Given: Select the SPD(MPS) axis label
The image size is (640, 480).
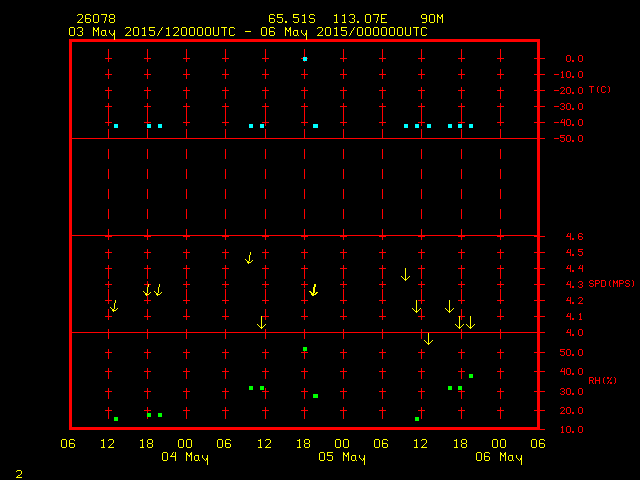Looking at the screenshot, I should pos(609,284).
